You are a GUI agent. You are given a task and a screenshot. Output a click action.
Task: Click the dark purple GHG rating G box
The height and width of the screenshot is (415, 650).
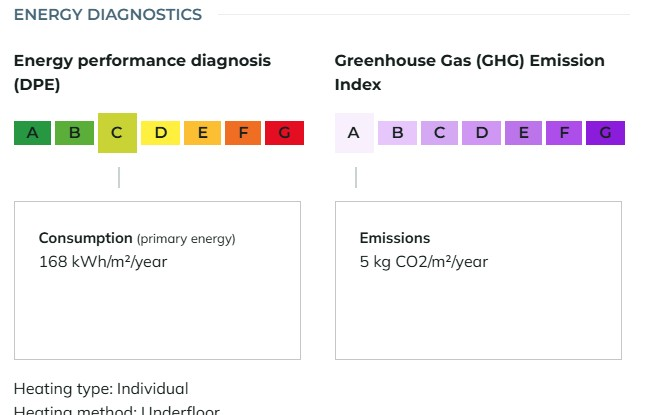[x=605, y=133]
